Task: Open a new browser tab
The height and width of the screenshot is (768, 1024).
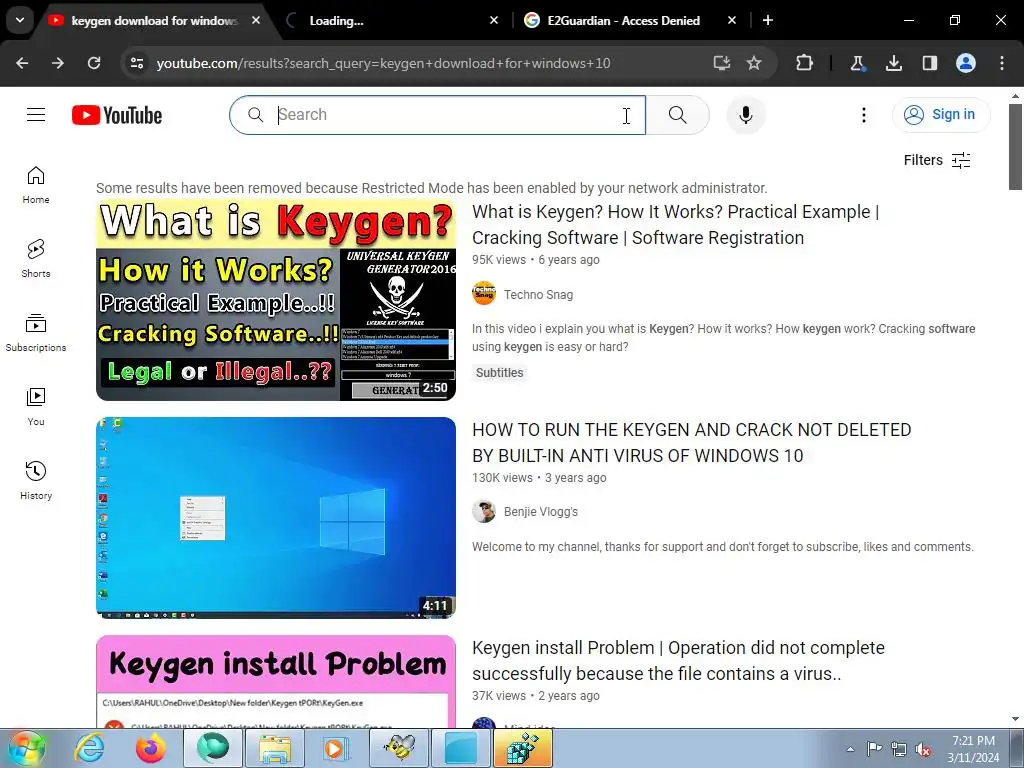Action: (768, 21)
